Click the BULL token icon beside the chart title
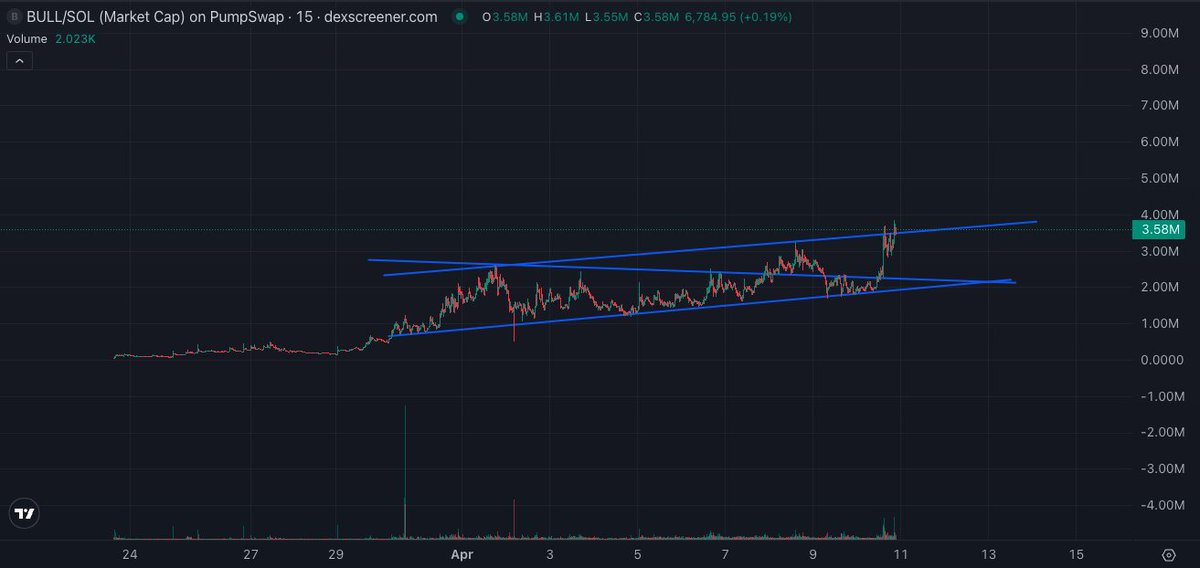 point(15,17)
